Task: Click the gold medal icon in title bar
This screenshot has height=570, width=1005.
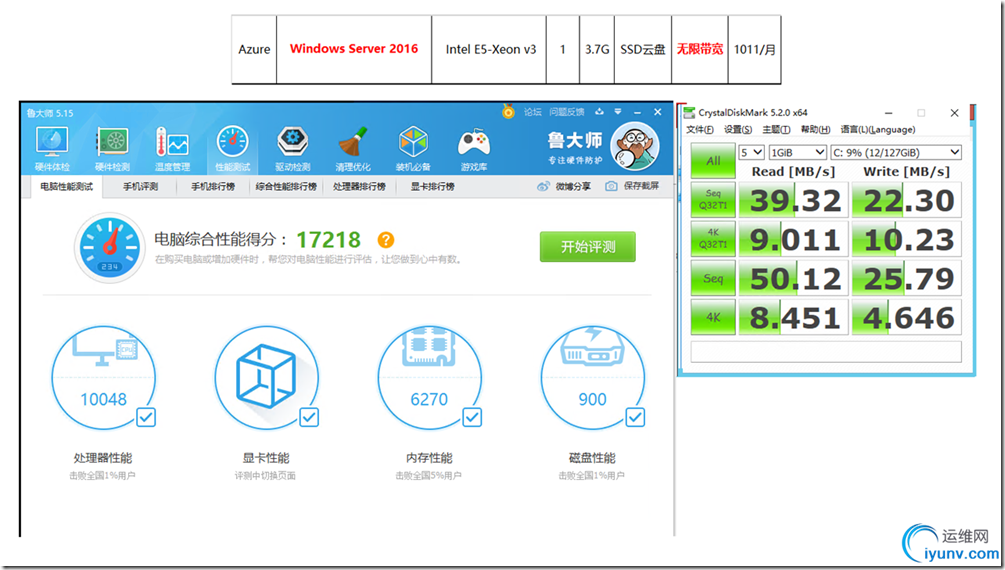Action: point(508,112)
